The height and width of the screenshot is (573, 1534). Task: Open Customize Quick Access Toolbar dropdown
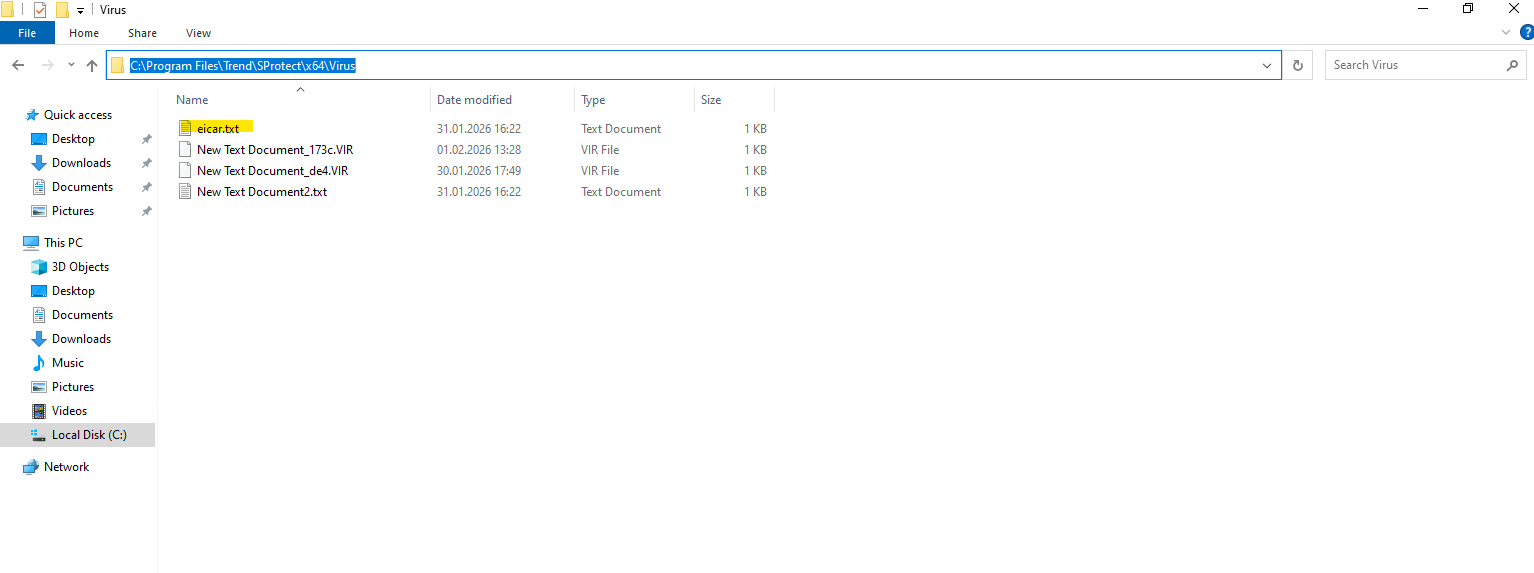[x=80, y=10]
